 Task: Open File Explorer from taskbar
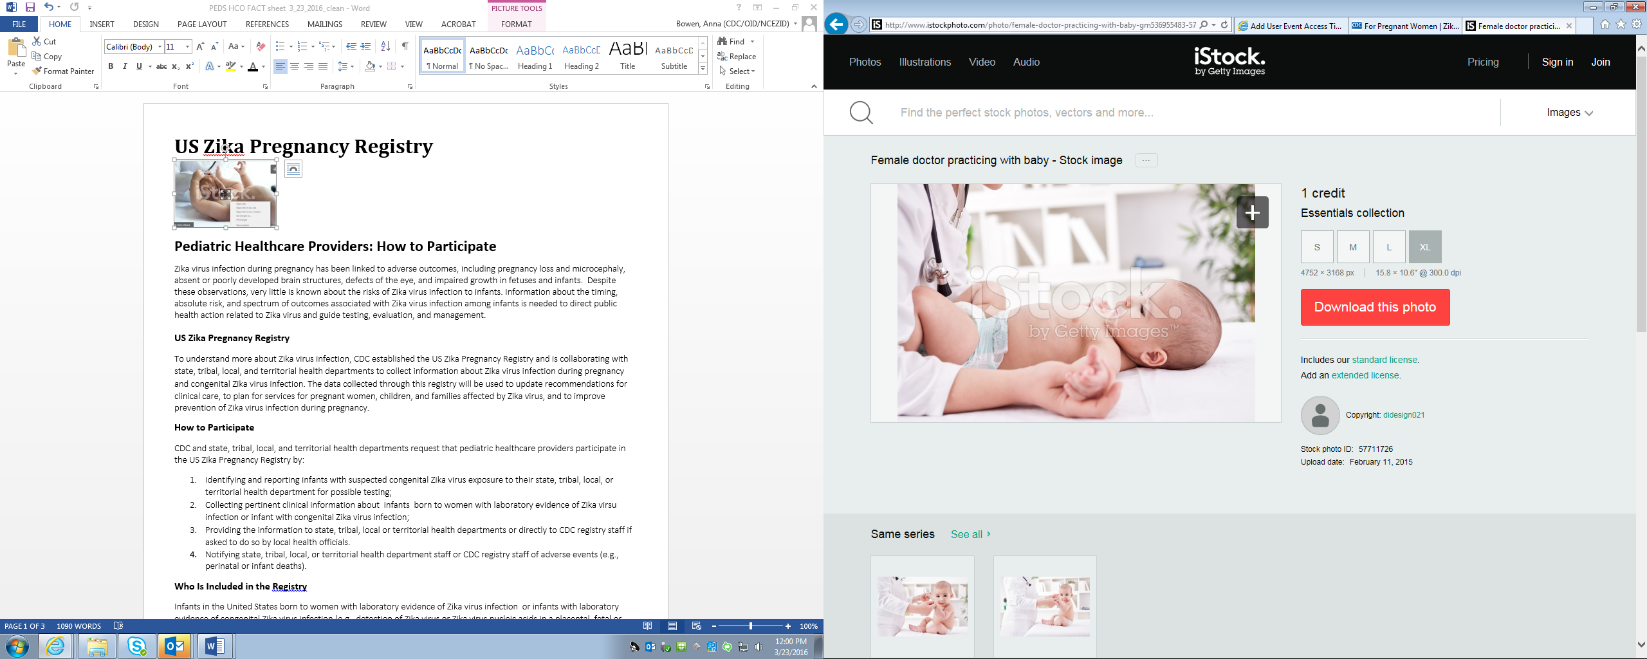pos(96,647)
